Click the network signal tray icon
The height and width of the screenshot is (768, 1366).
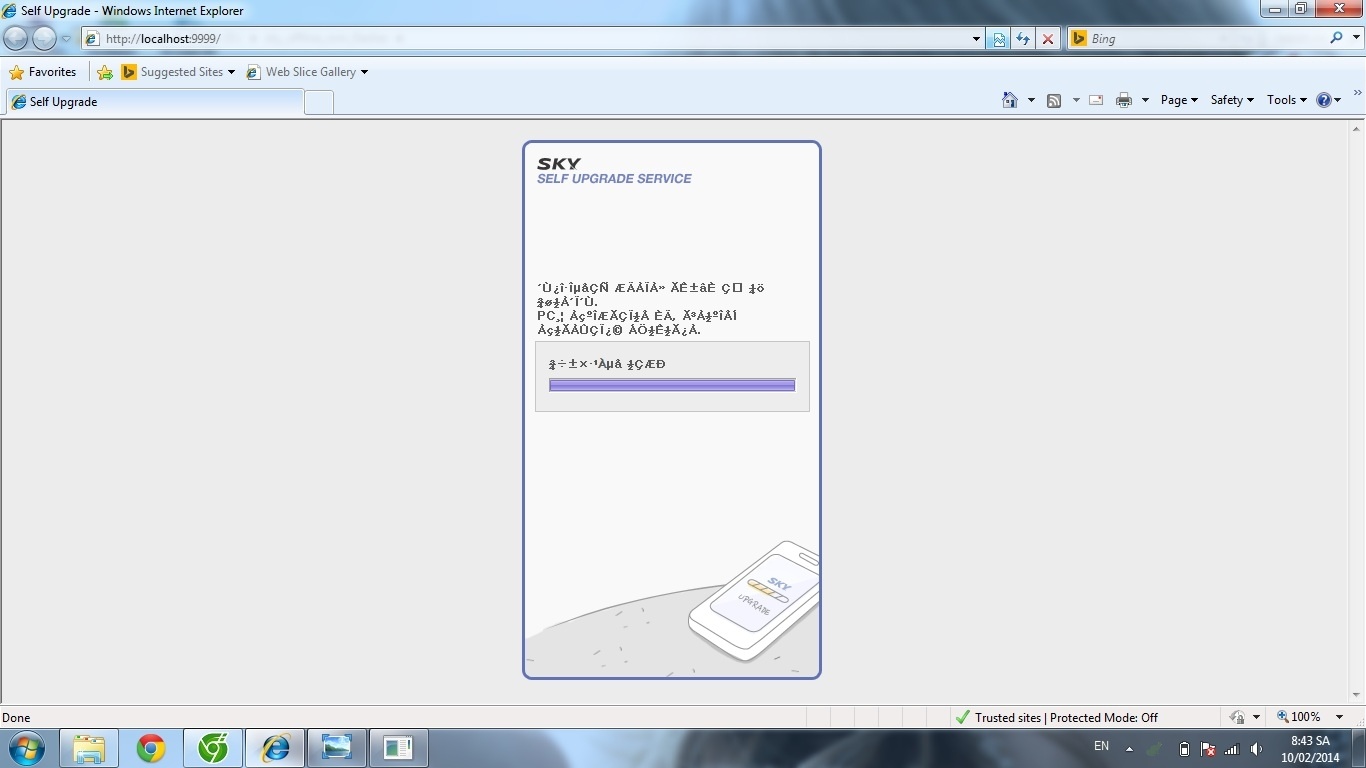(1232, 749)
